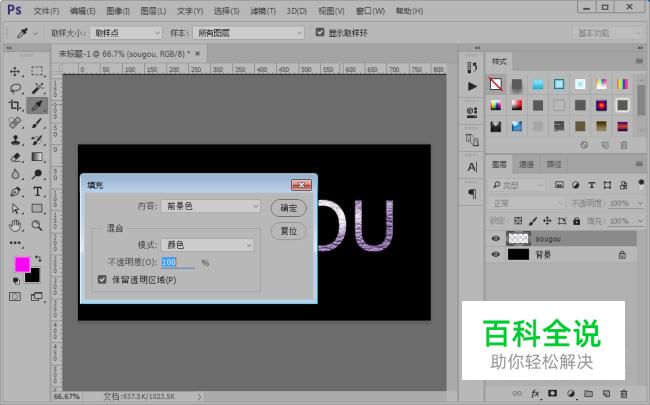Toggle pixel layer filter
Image resolution: width=650 pixels, height=405 pixels.
[559, 185]
